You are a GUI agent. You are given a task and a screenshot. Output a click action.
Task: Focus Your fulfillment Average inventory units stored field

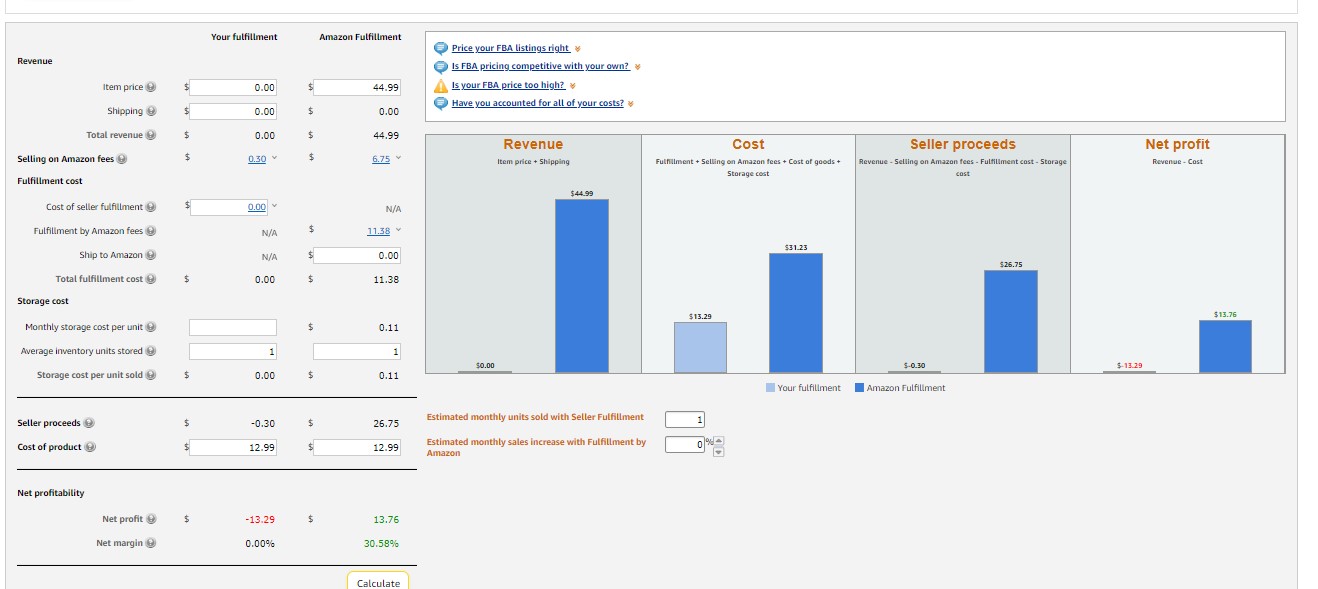pos(233,351)
